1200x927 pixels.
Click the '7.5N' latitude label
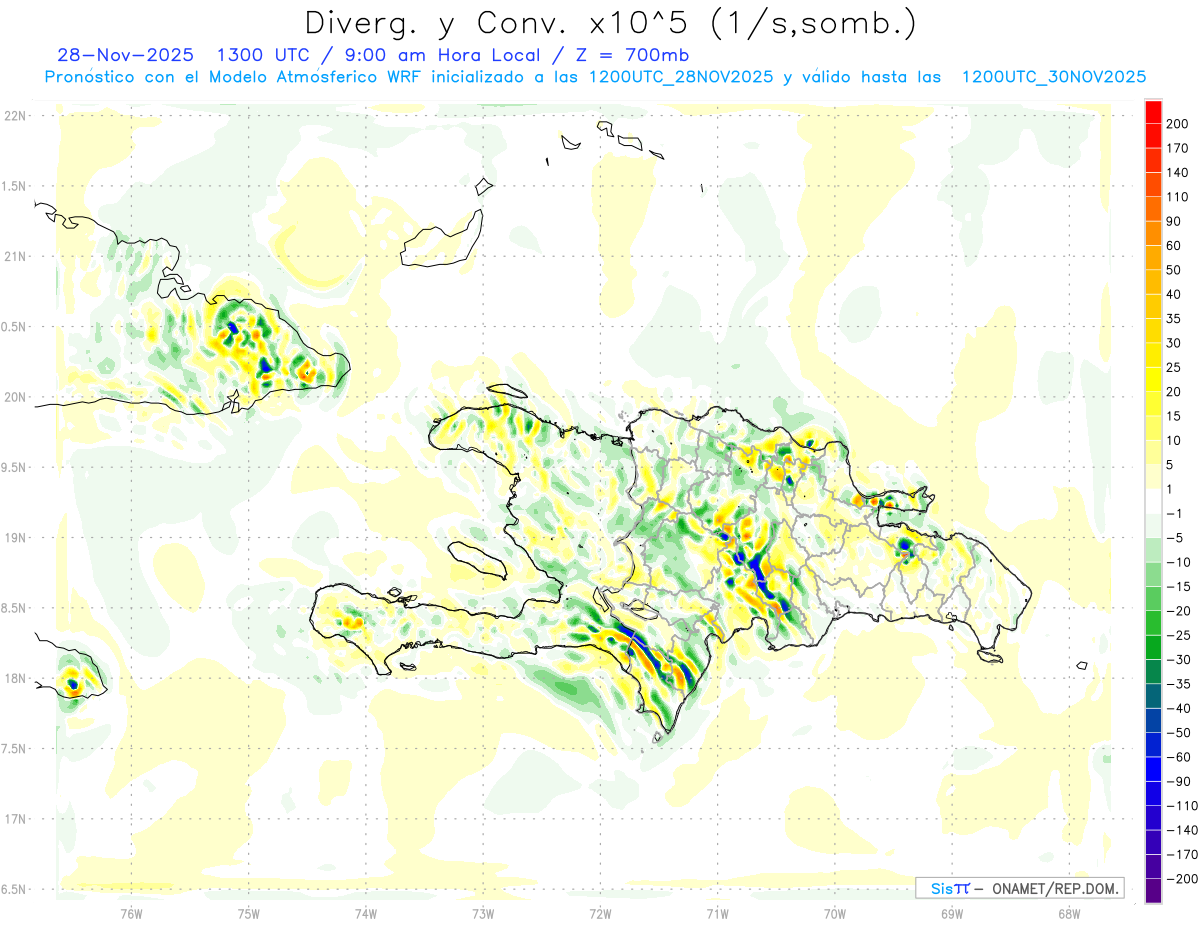(x=15, y=749)
